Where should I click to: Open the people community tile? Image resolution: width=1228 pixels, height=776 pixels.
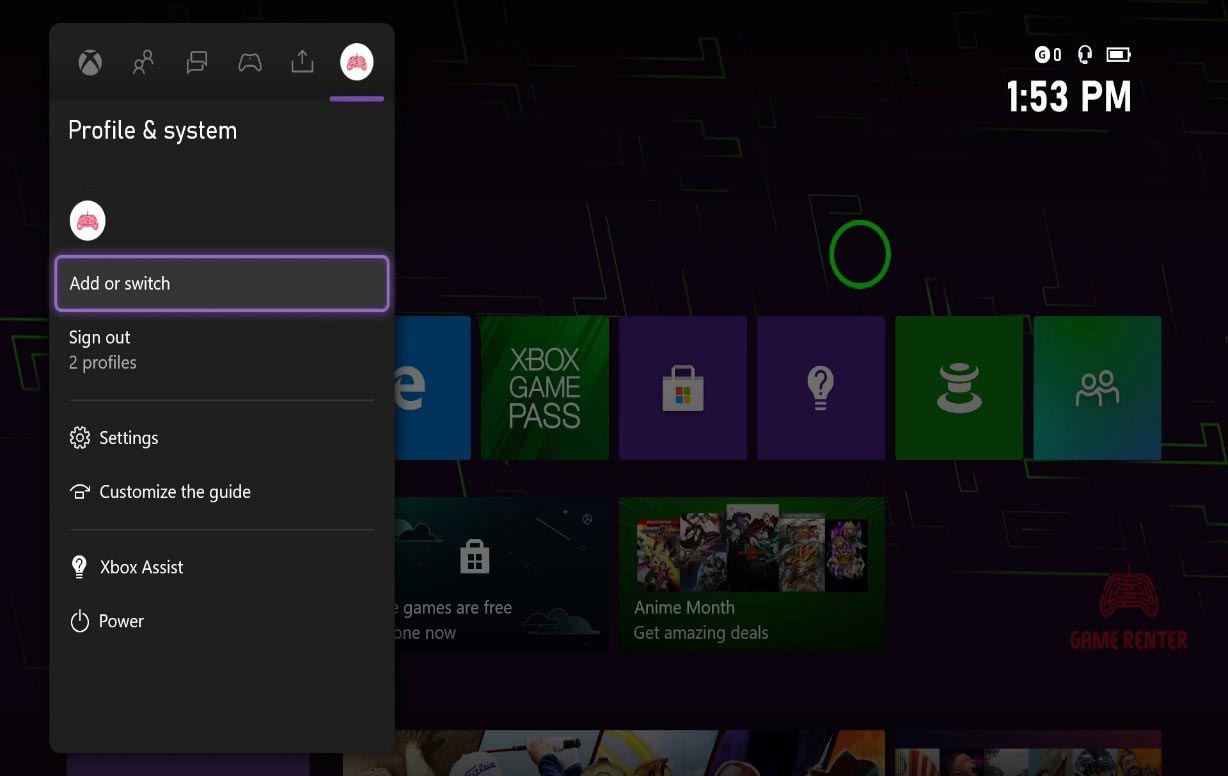click(x=1097, y=388)
